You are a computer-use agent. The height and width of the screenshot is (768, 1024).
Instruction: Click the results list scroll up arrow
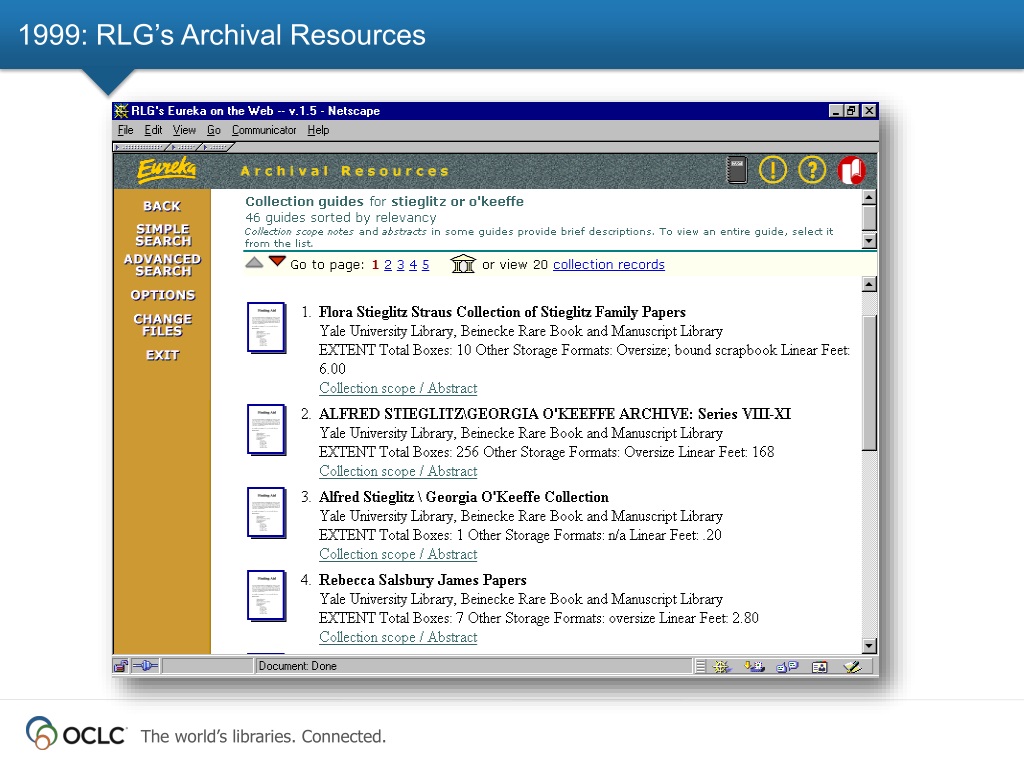[x=869, y=284]
